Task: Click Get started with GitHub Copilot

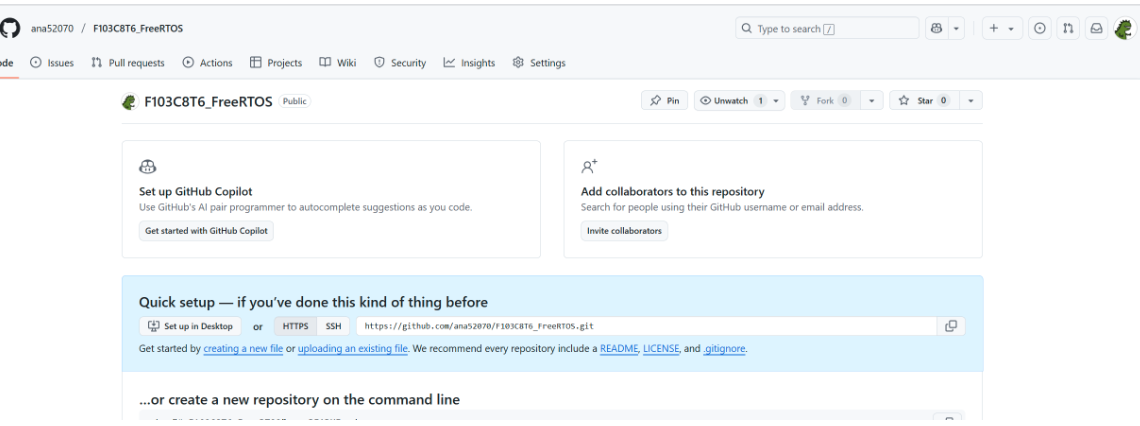Action: 207,231
